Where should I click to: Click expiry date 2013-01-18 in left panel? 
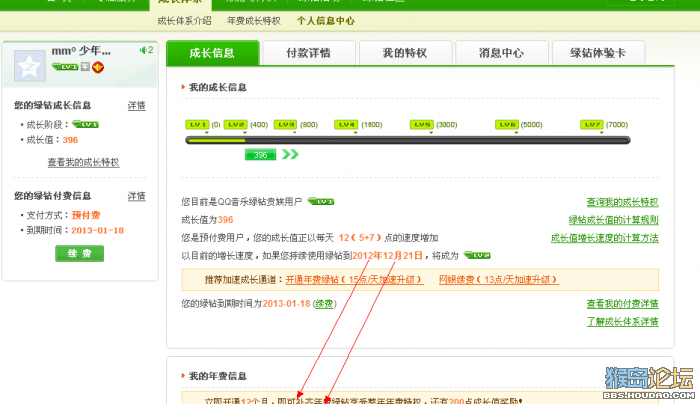pyautogui.click(x=97, y=230)
